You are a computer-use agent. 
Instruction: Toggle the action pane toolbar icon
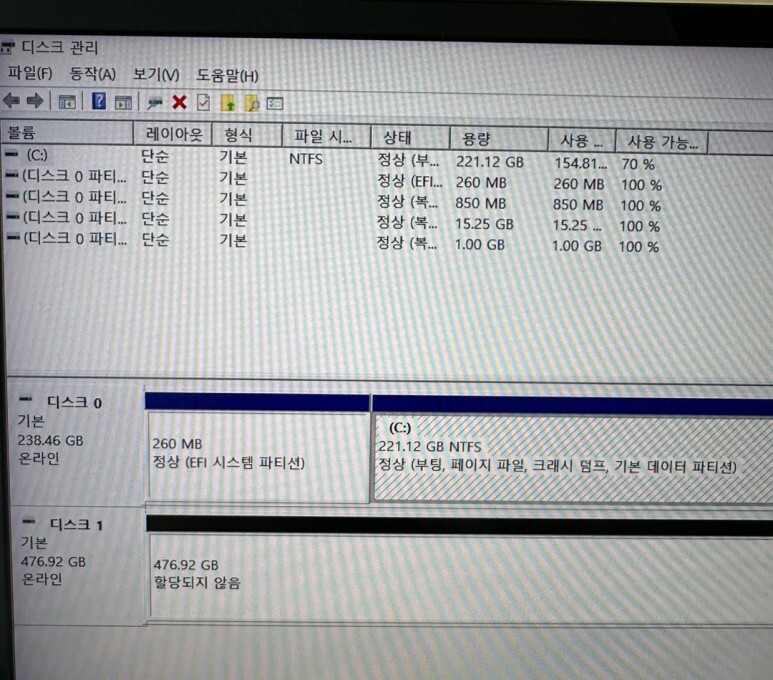point(123,103)
